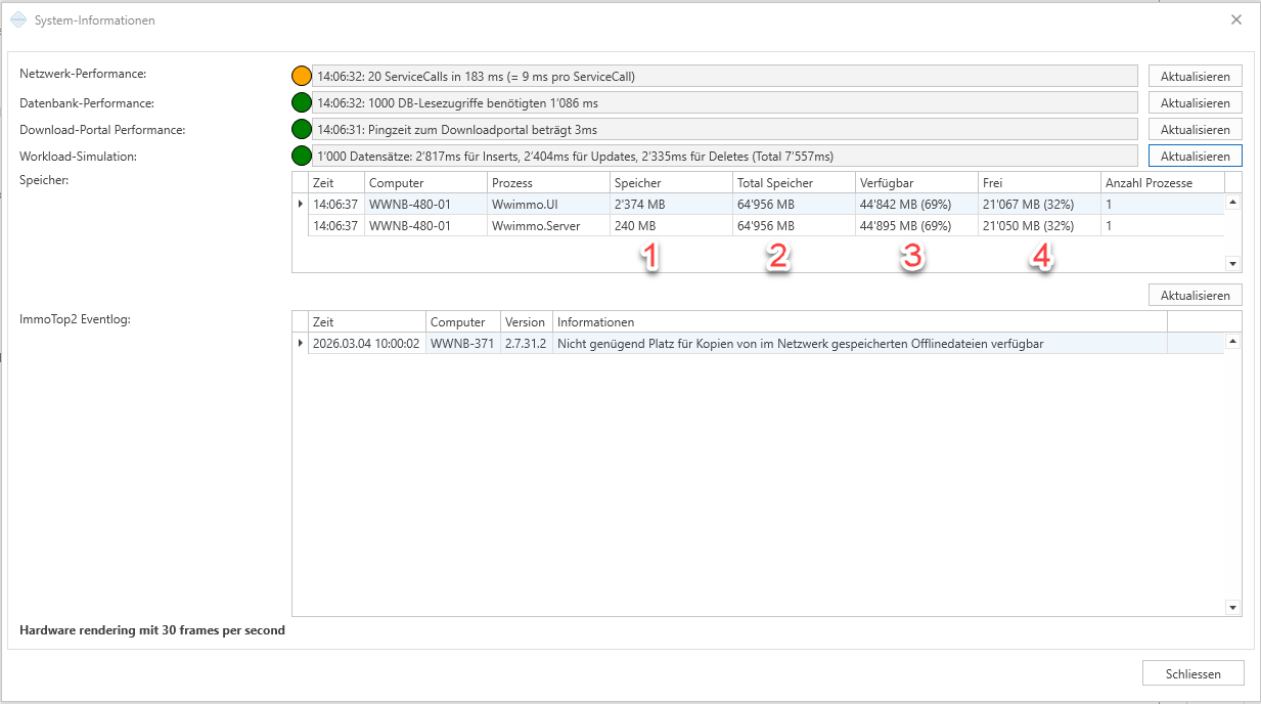Viewport: 1261px width, 704px height.
Task: Run Workload-Simulation again with Aktualisieren
Action: tap(1195, 156)
